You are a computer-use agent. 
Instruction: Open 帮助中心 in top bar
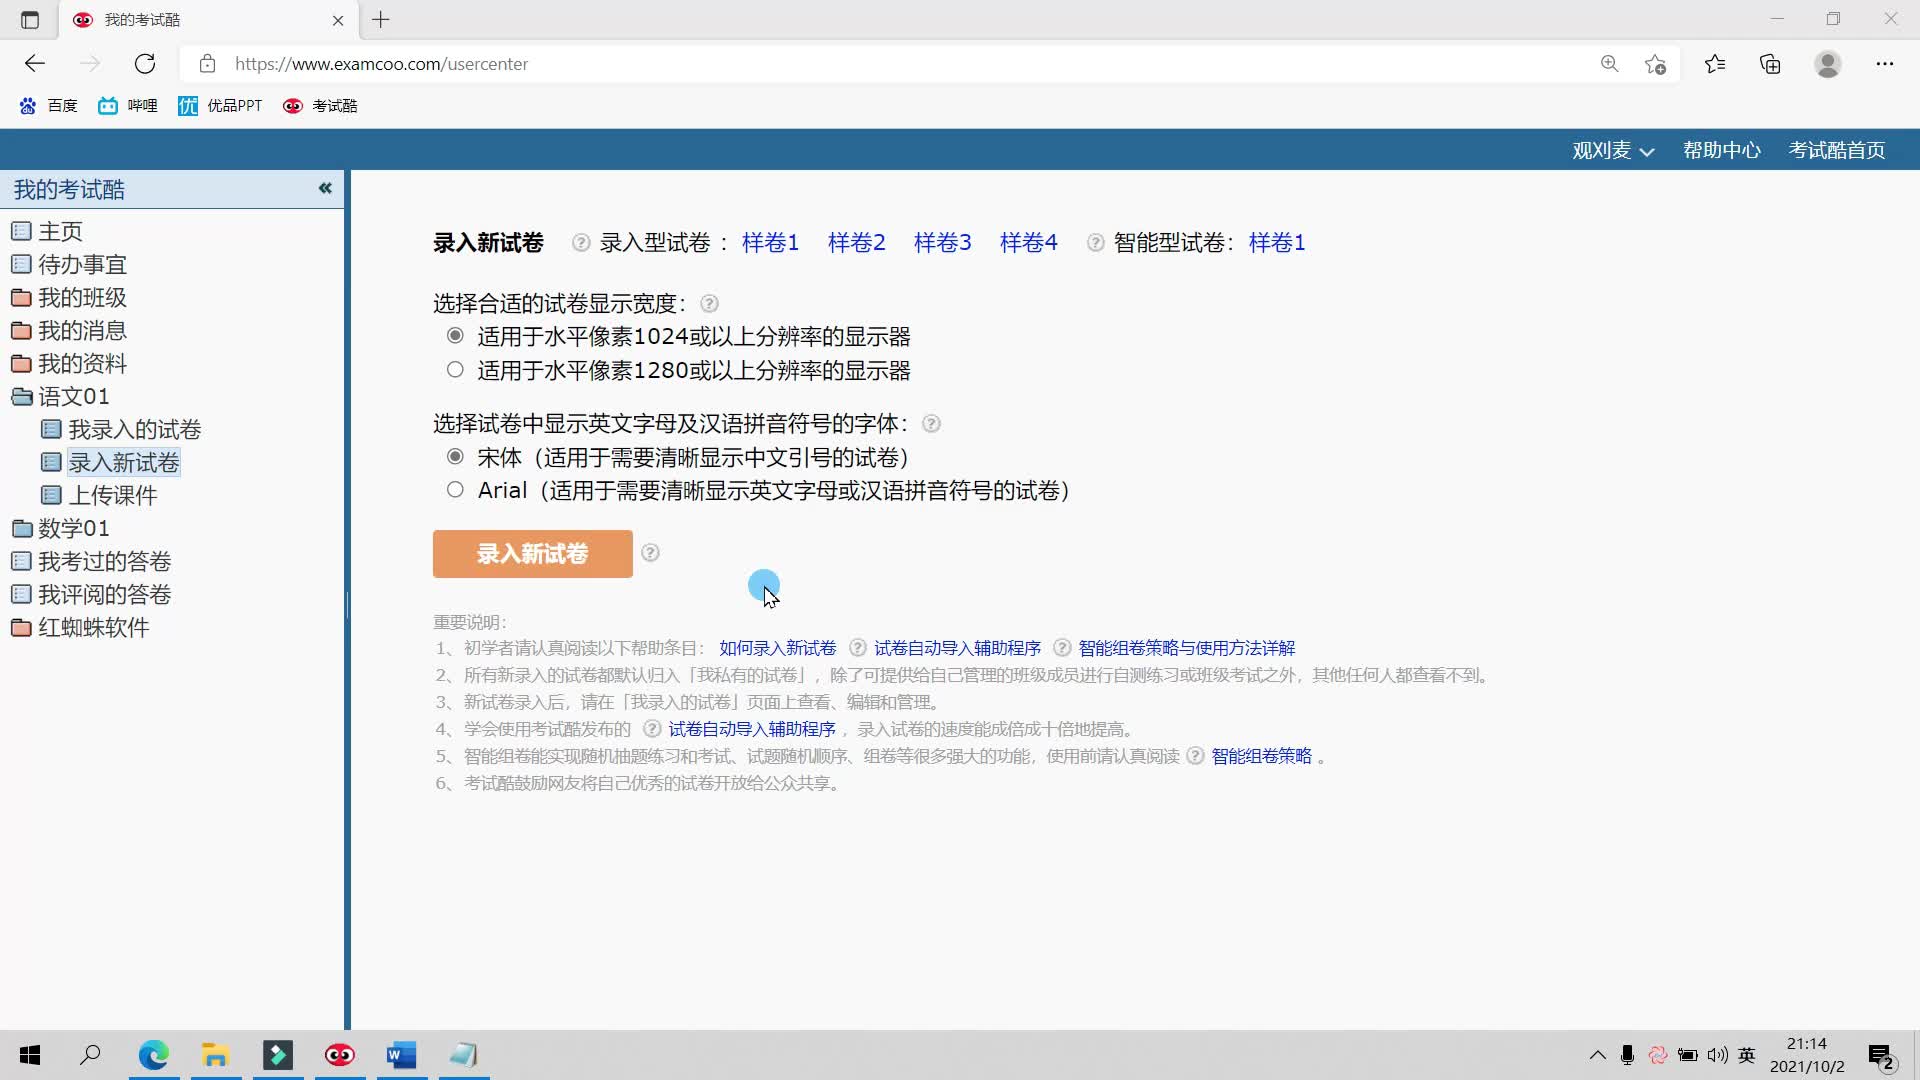(x=1721, y=150)
